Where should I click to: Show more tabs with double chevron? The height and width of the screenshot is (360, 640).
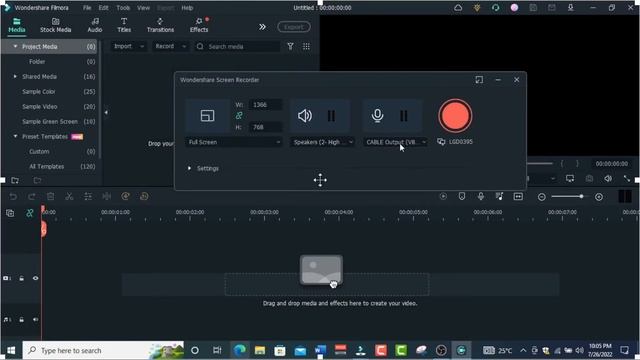coord(262,27)
